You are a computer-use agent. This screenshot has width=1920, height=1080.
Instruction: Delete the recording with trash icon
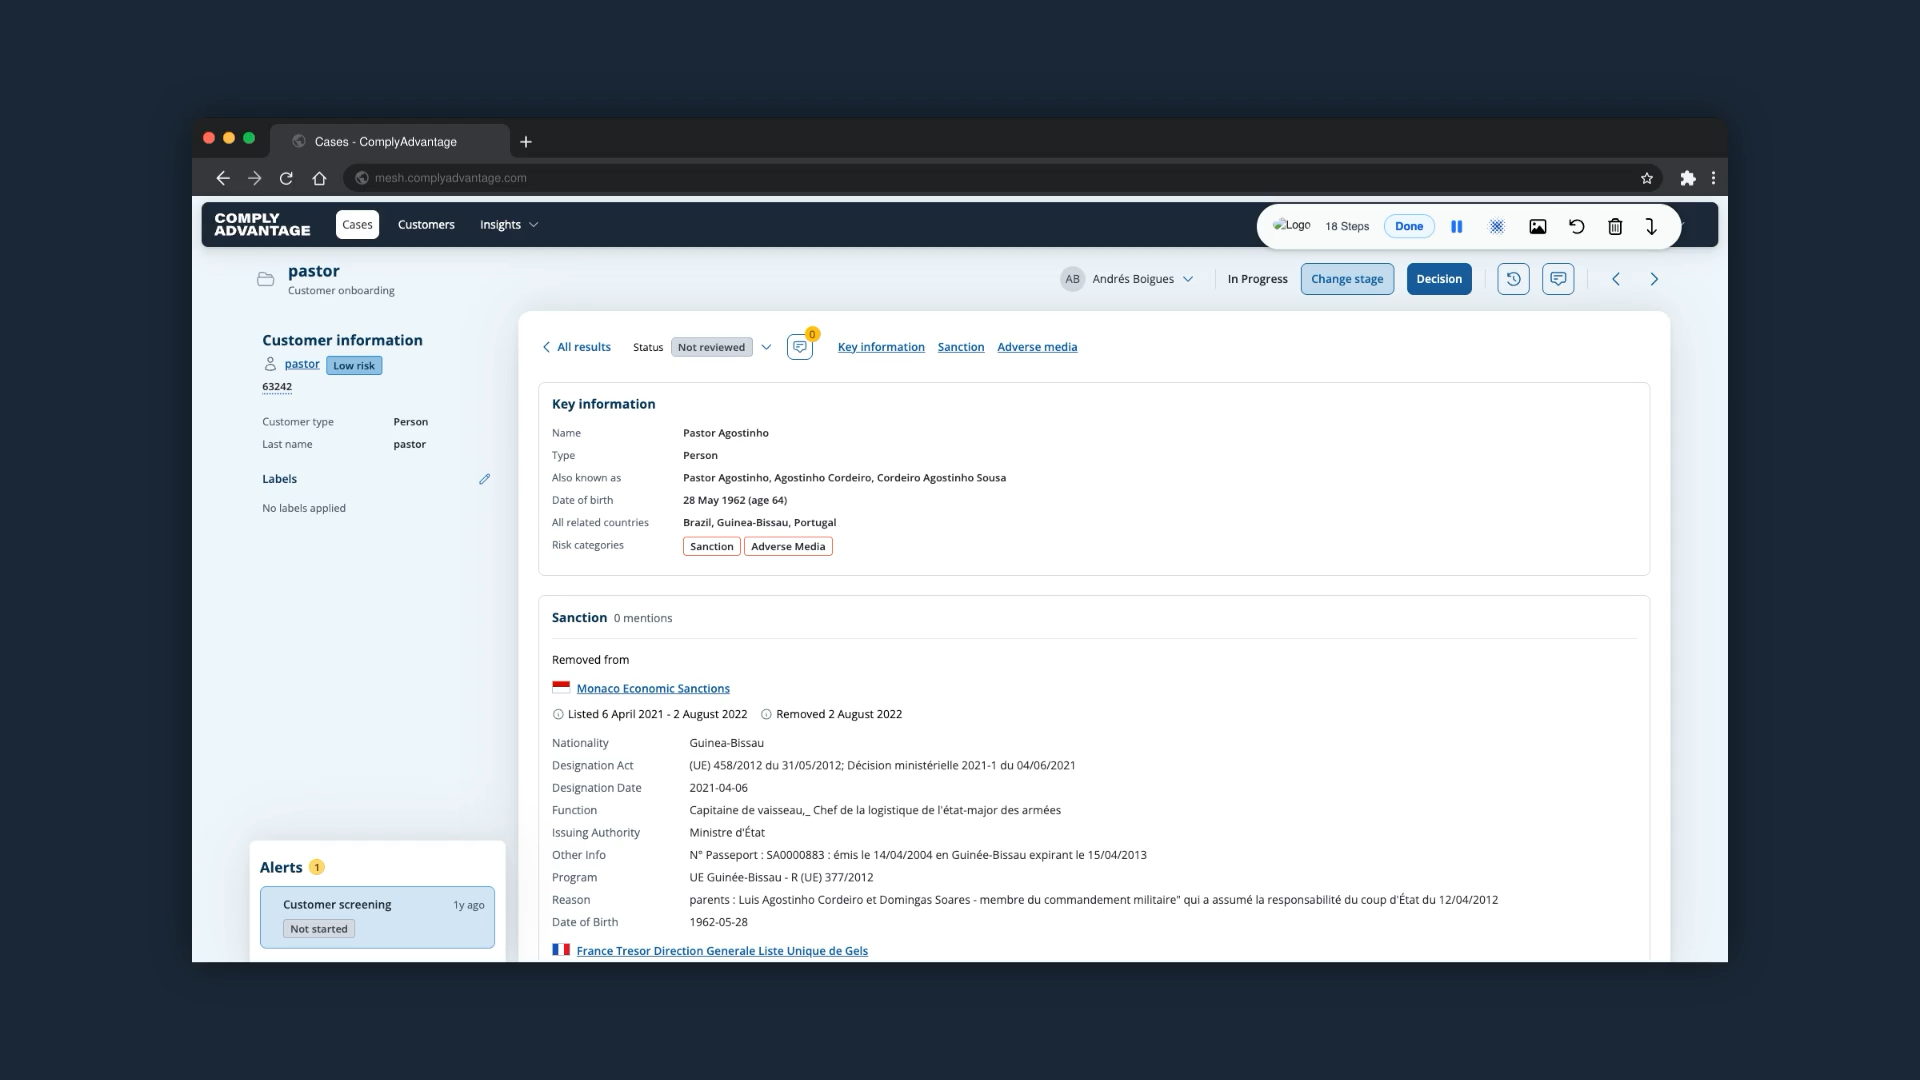1615,227
